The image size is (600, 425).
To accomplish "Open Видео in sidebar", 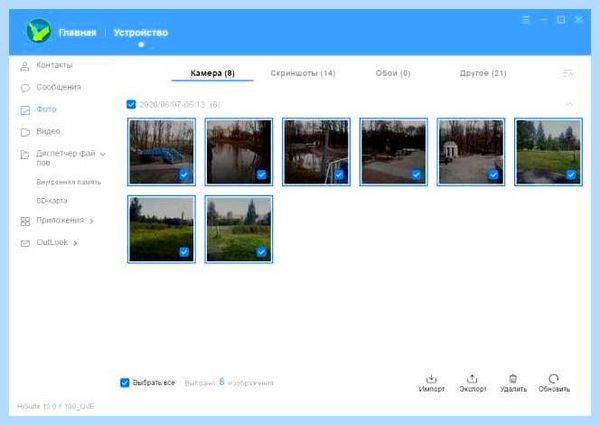I will tap(48, 131).
